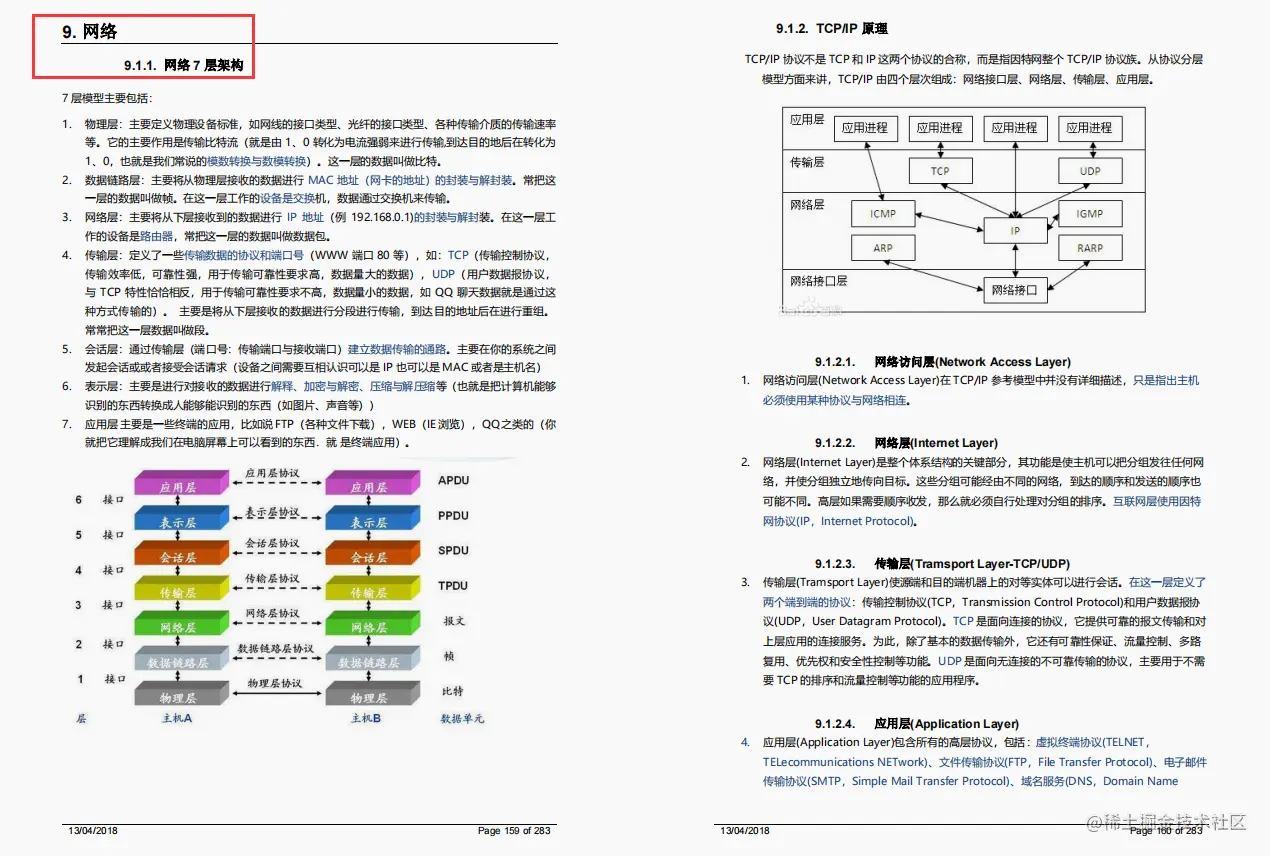This screenshot has height=856, width=1270.
Task: Click the '9. 网络' chapter heading
Action: tap(90, 32)
